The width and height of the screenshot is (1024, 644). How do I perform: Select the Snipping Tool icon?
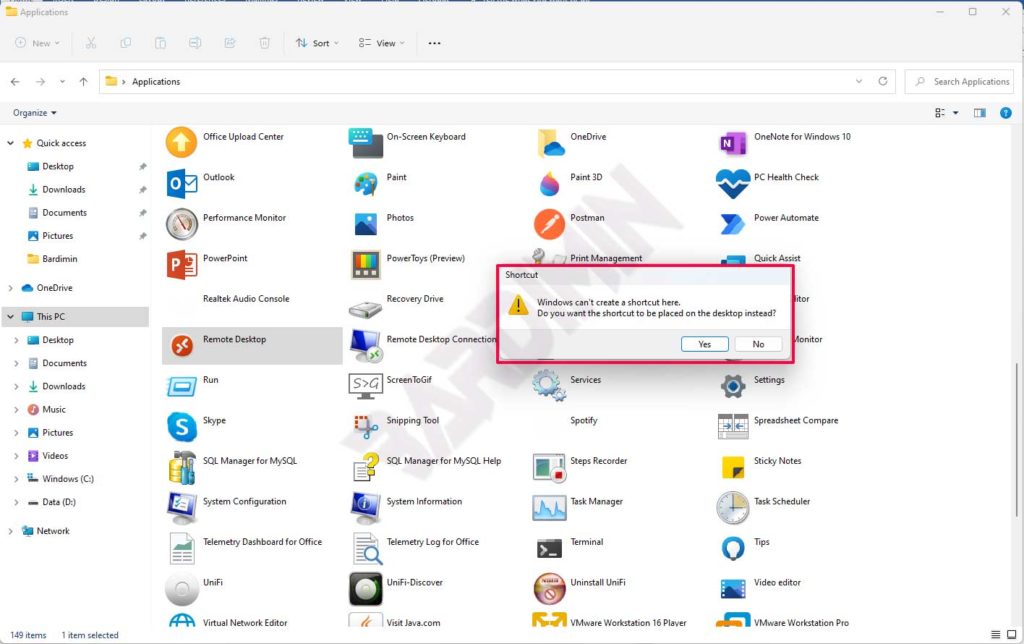(x=366, y=427)
